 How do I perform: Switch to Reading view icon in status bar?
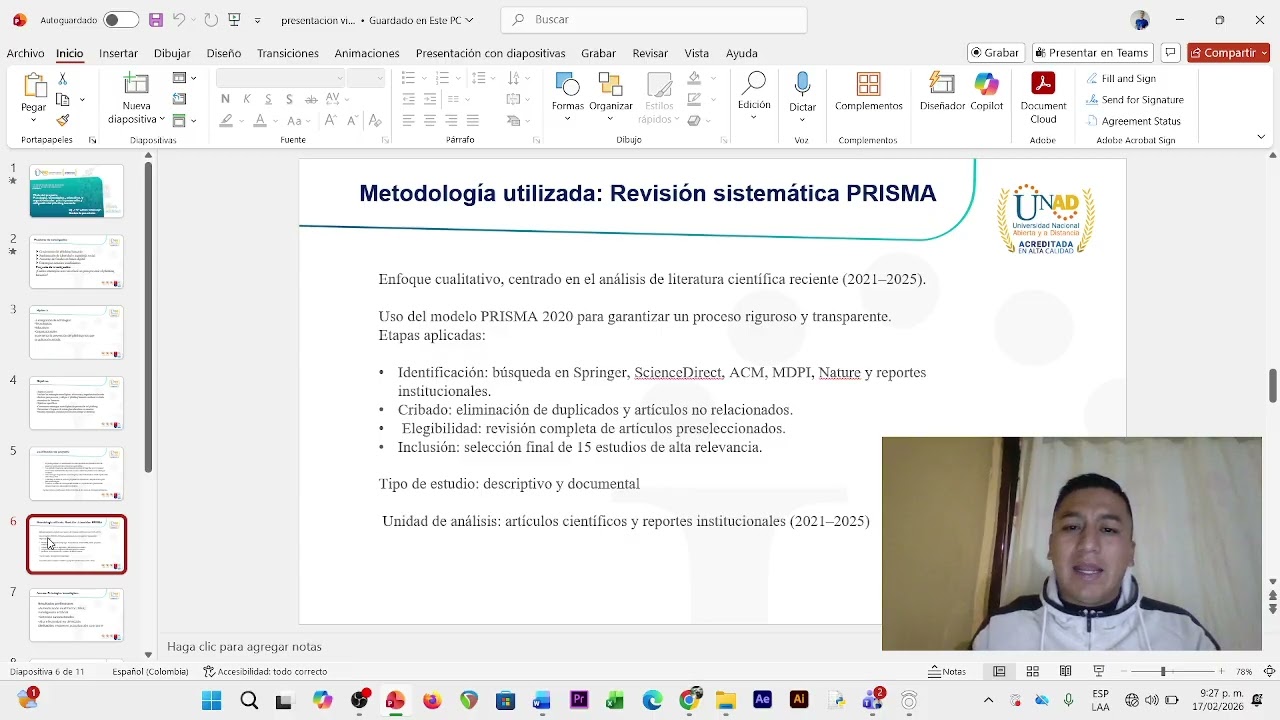point(1065,671)
